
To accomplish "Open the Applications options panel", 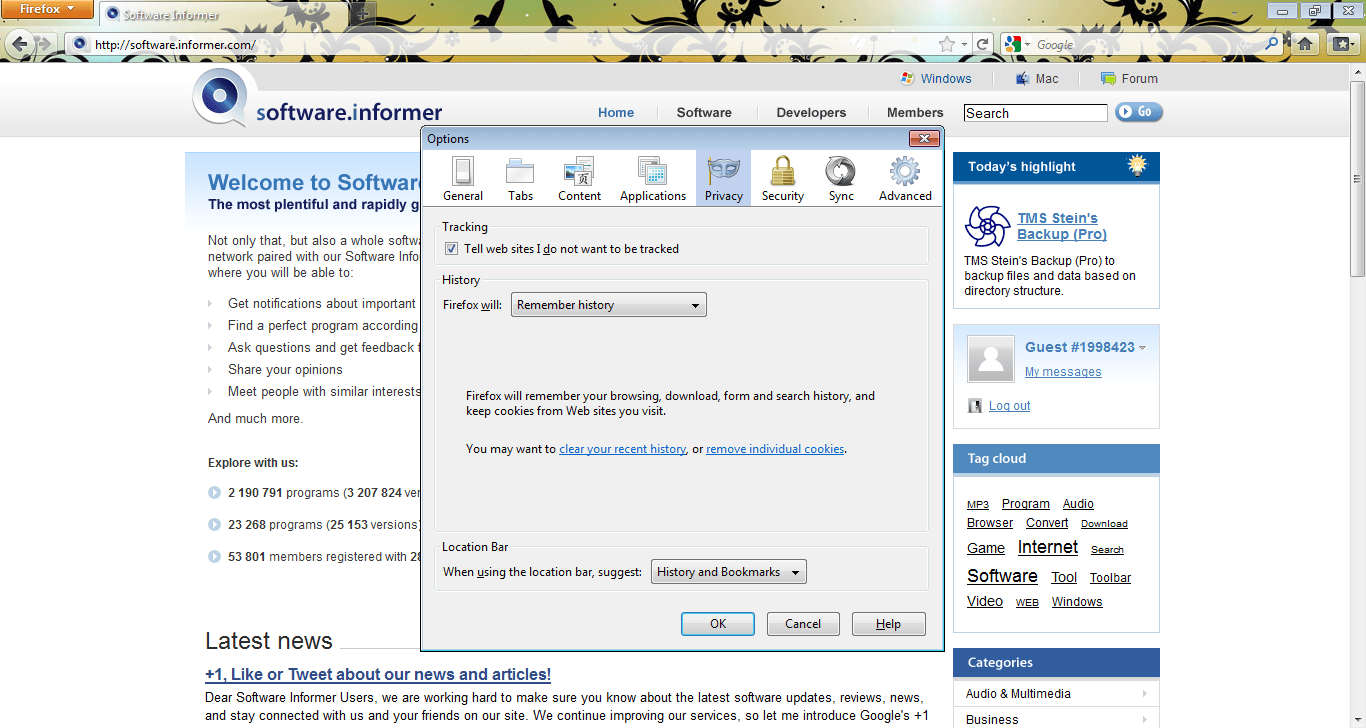I will tap(652, 178).
